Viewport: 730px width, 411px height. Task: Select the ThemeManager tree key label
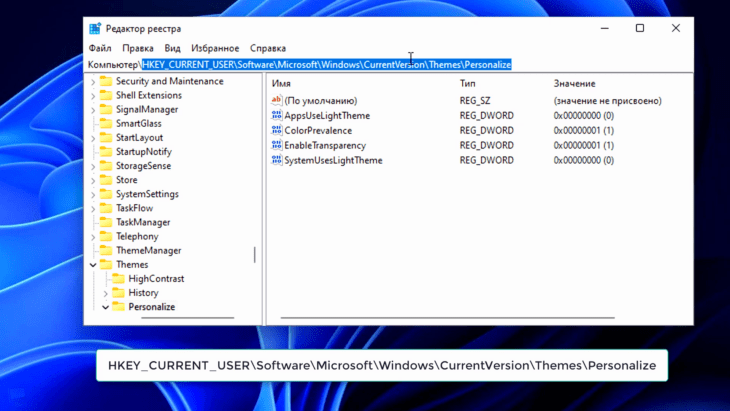[x=149, y=250]
